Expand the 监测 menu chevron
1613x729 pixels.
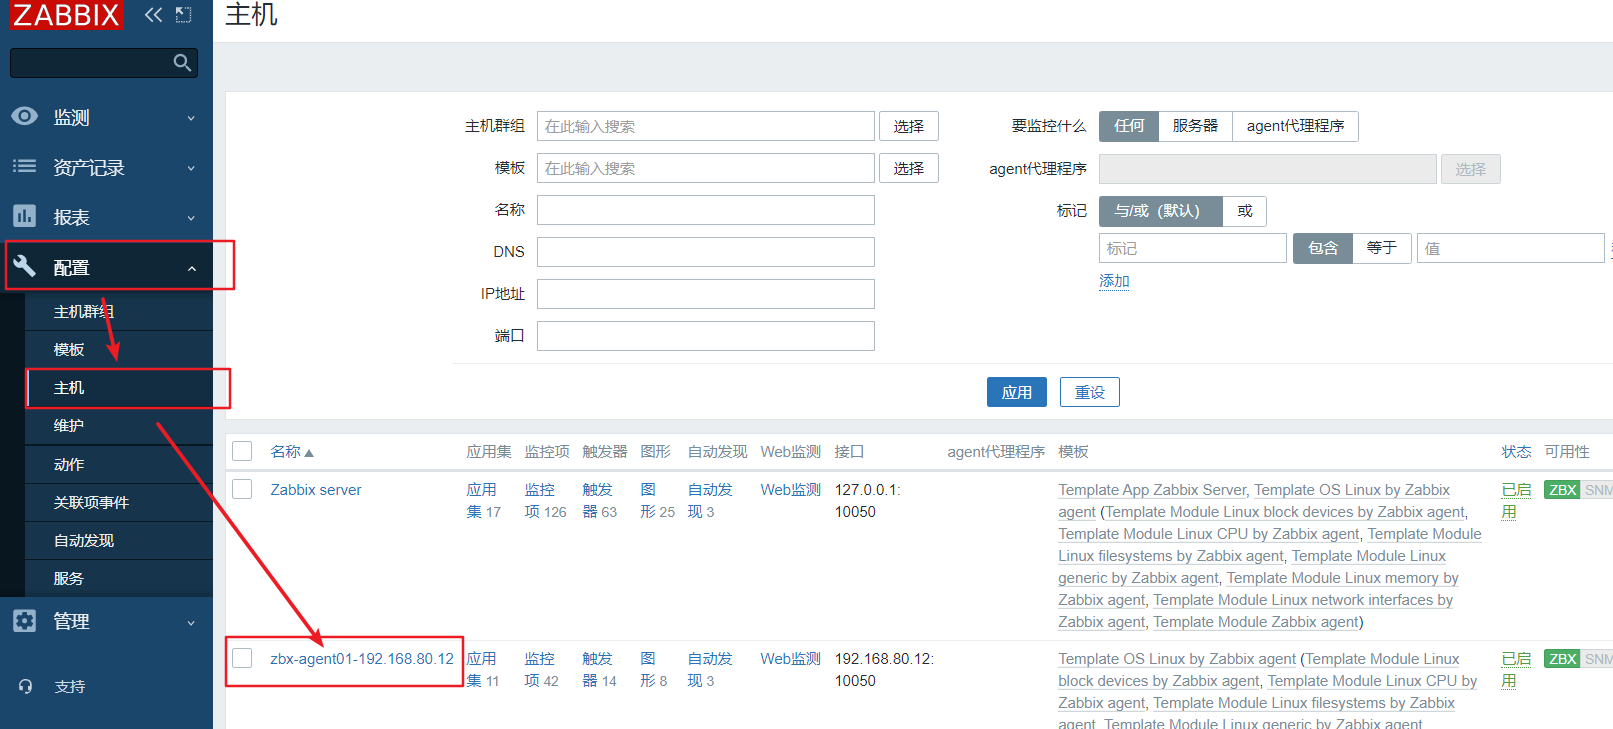(x=191, y=118)
